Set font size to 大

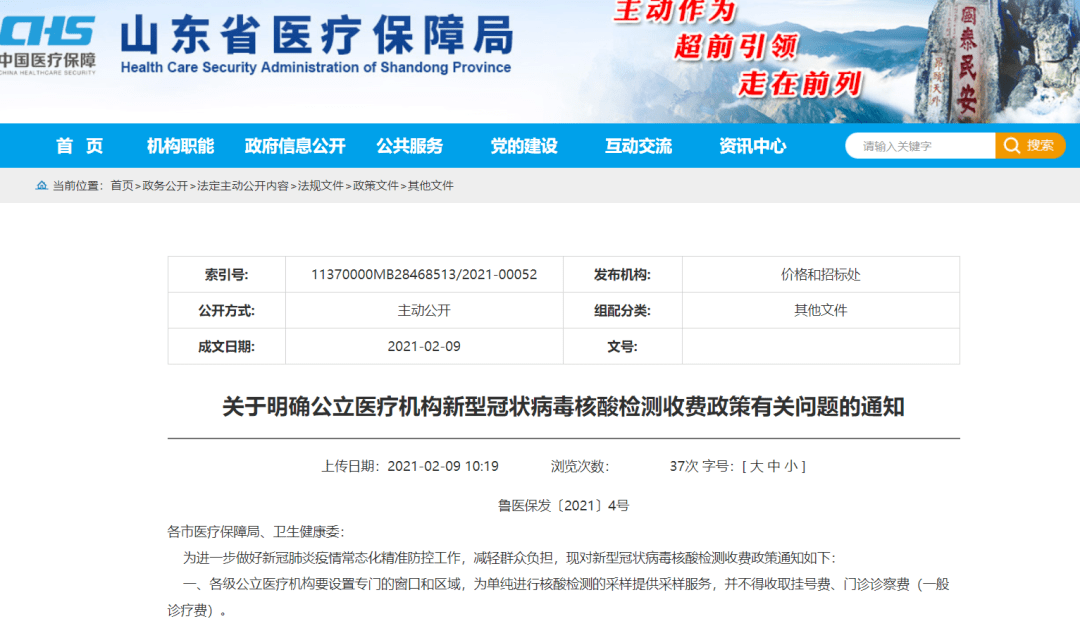click(x=756, y=466)
